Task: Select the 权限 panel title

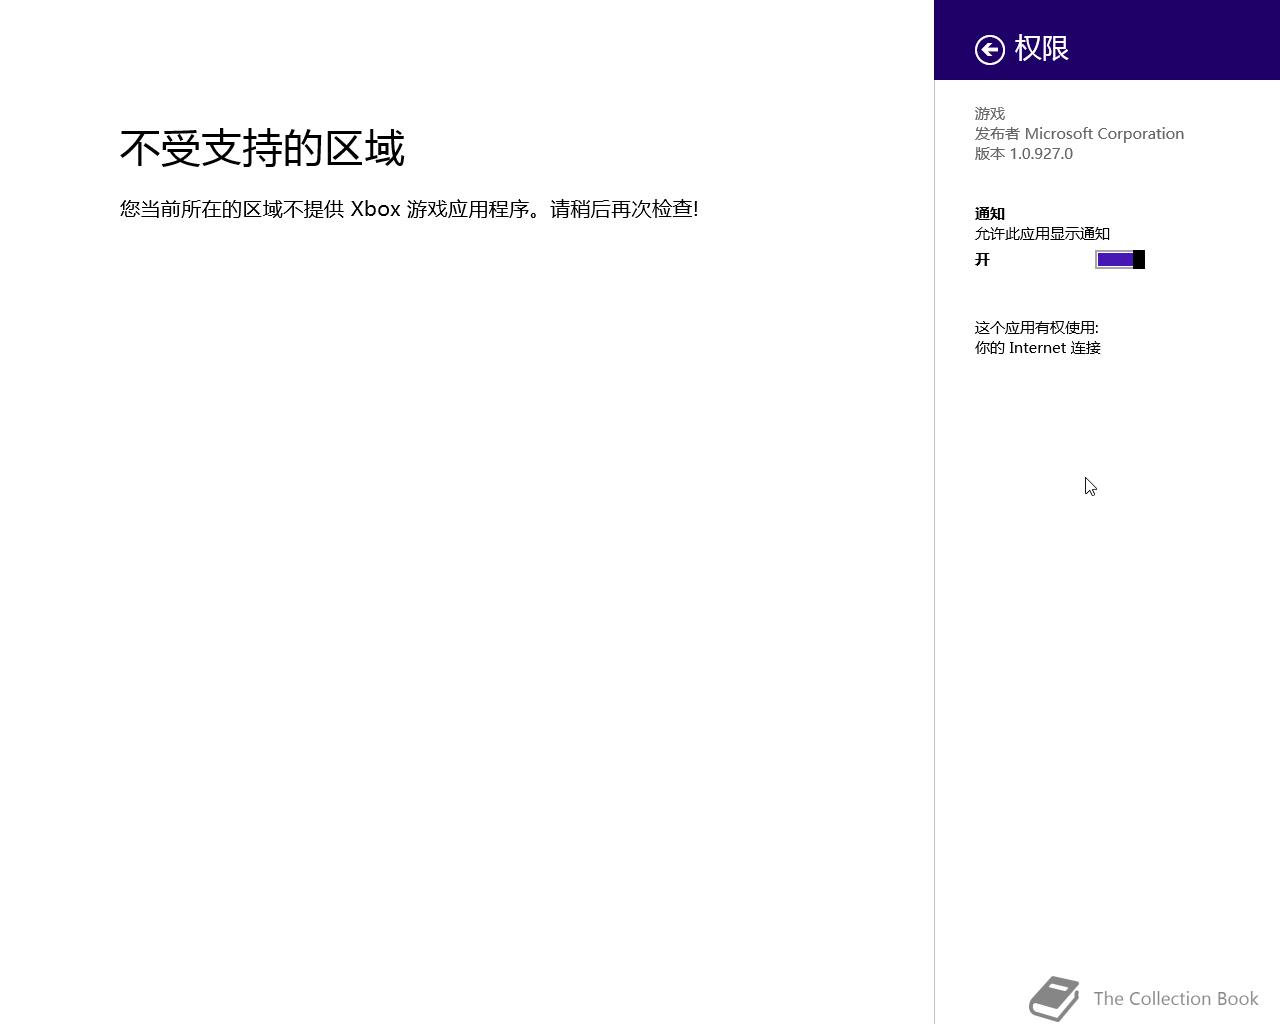Action: pyautogui.click(x=1042, y=48)
